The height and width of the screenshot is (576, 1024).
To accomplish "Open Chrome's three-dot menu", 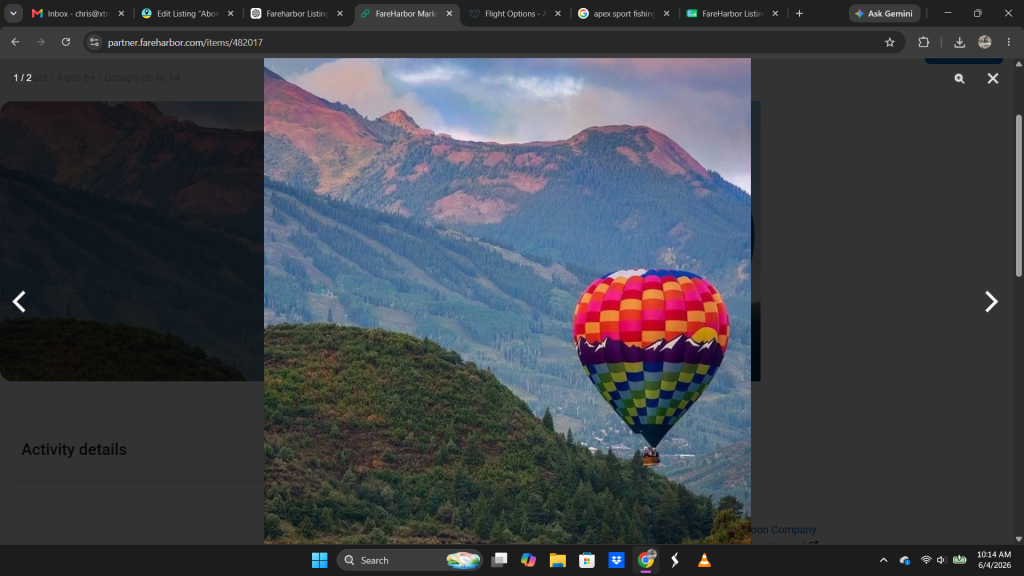I will click(1009, 42).
